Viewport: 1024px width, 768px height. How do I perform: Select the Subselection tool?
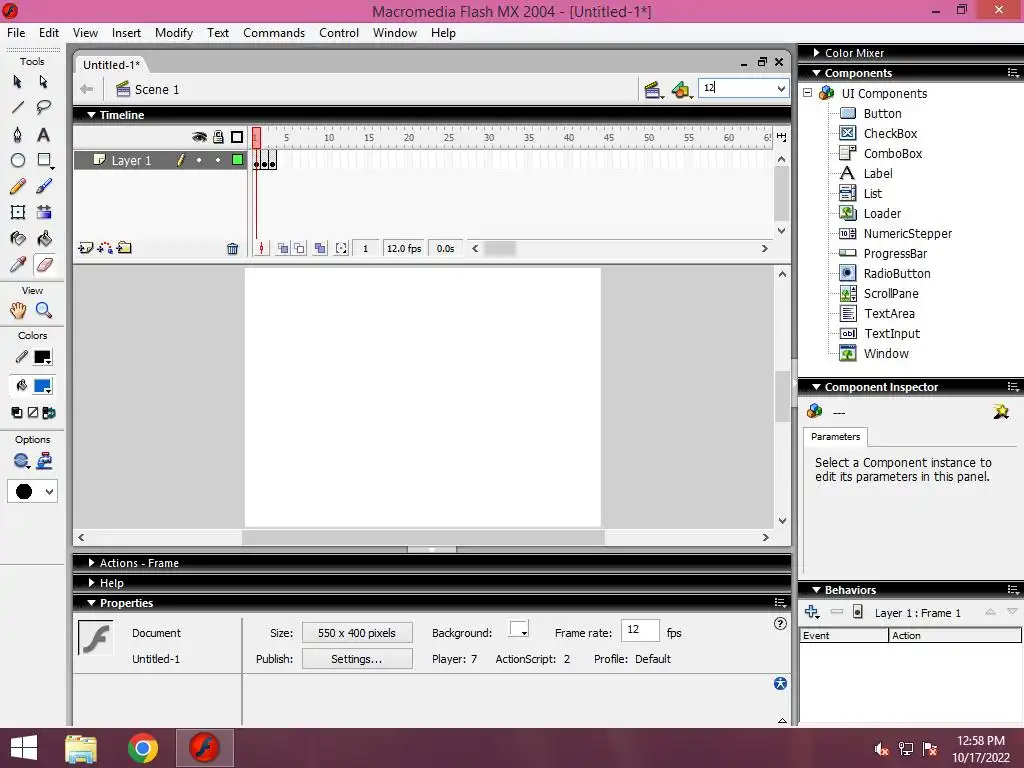tap(44, 82)
